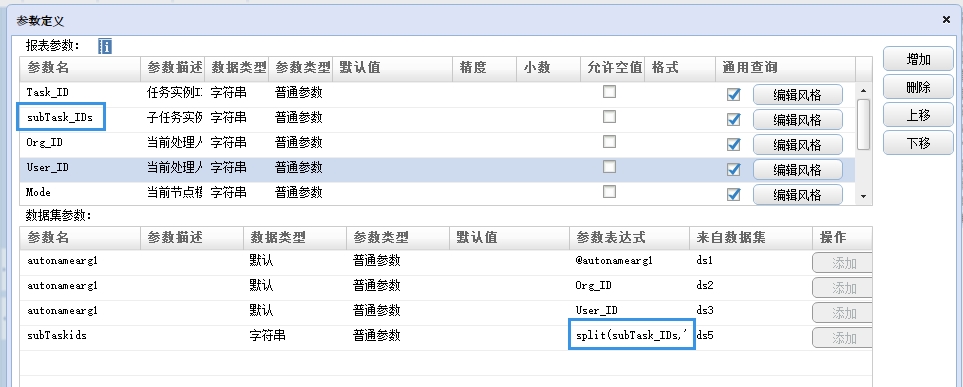Edit the split(subTask_IDs expression cell

(632, 335)
